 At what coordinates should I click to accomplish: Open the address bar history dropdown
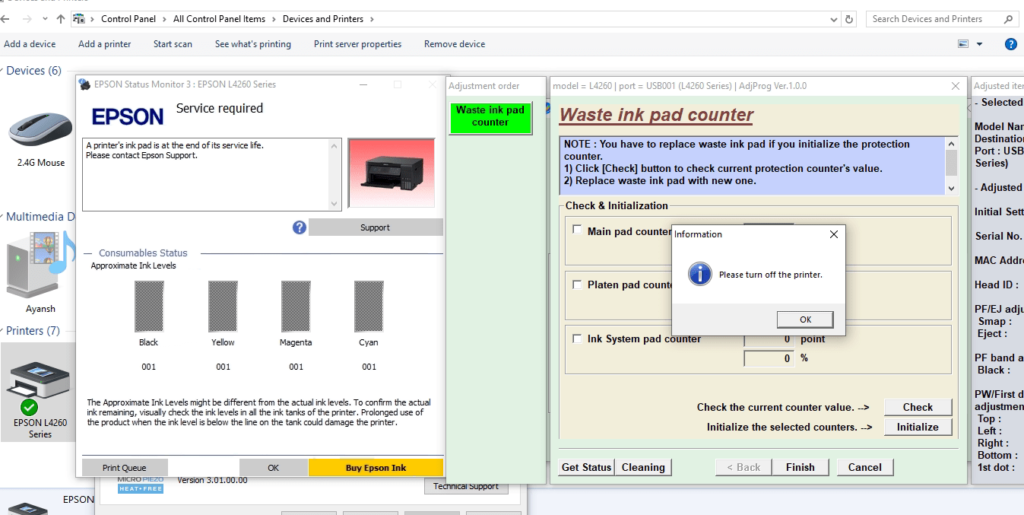834,20
